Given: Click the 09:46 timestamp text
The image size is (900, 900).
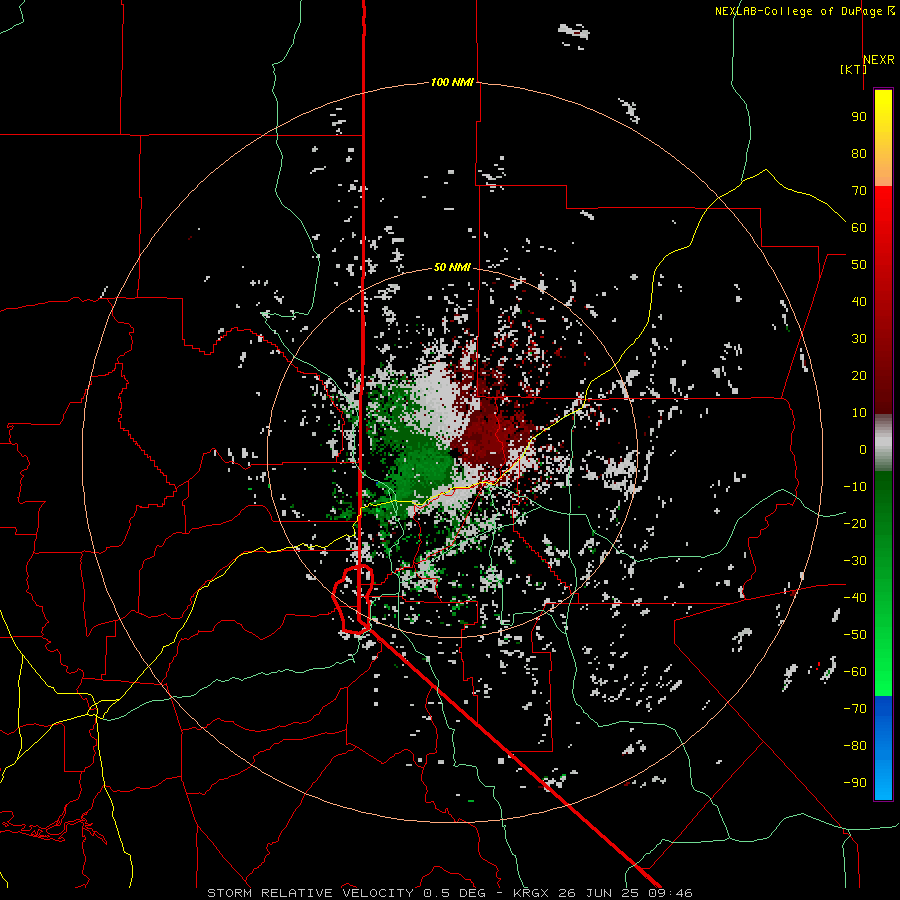Looking at the screenshot, I should point(671,893).
